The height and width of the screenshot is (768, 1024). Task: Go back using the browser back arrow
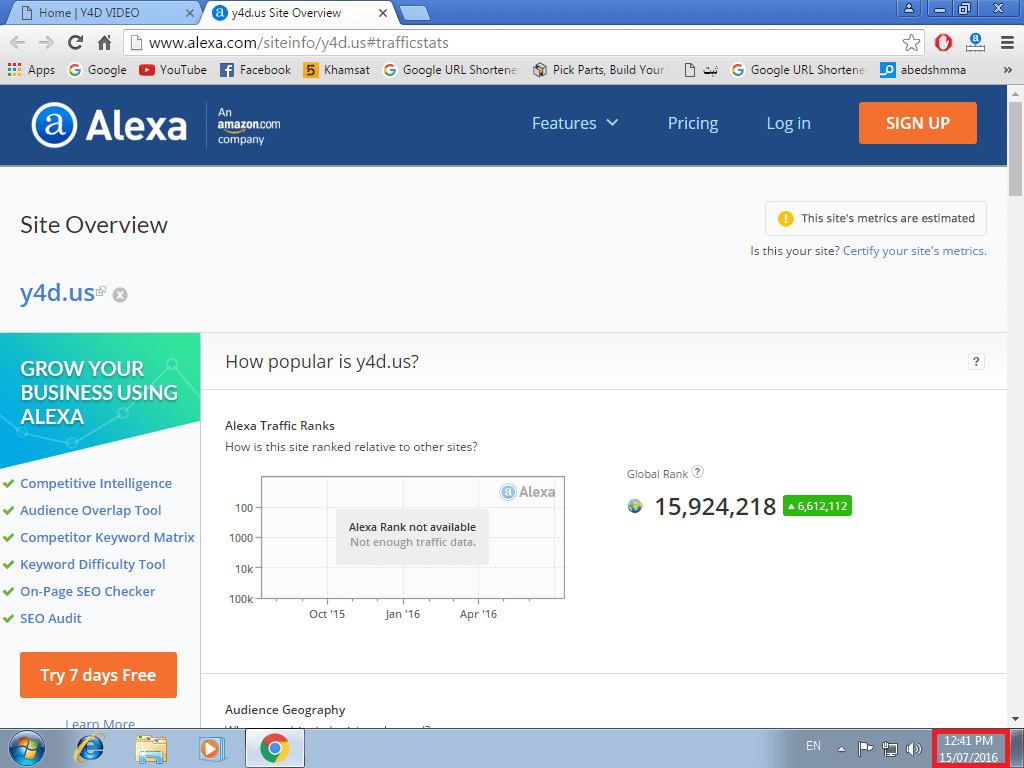point(18,43)
